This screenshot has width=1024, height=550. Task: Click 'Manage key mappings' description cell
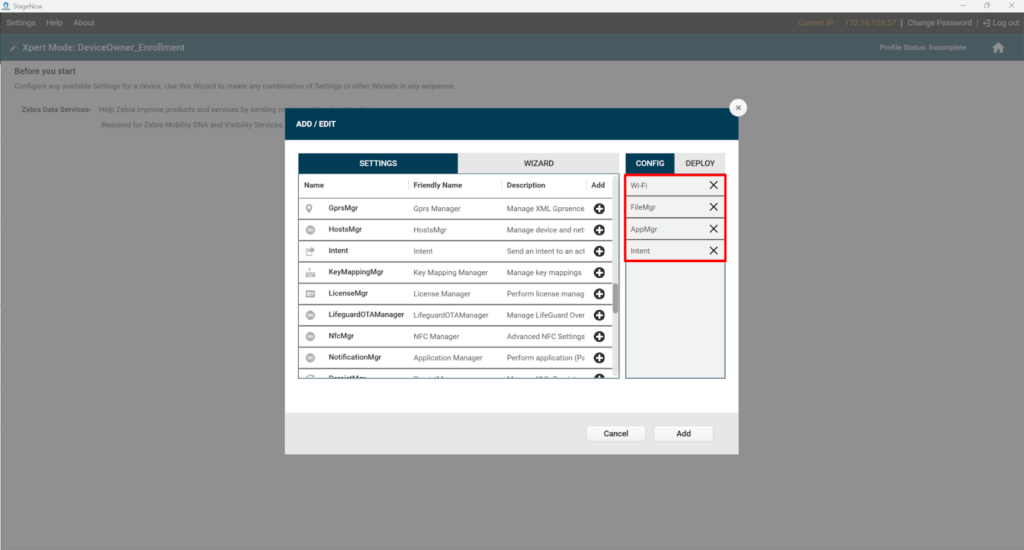pyautogui.click(x=544, y=273)
